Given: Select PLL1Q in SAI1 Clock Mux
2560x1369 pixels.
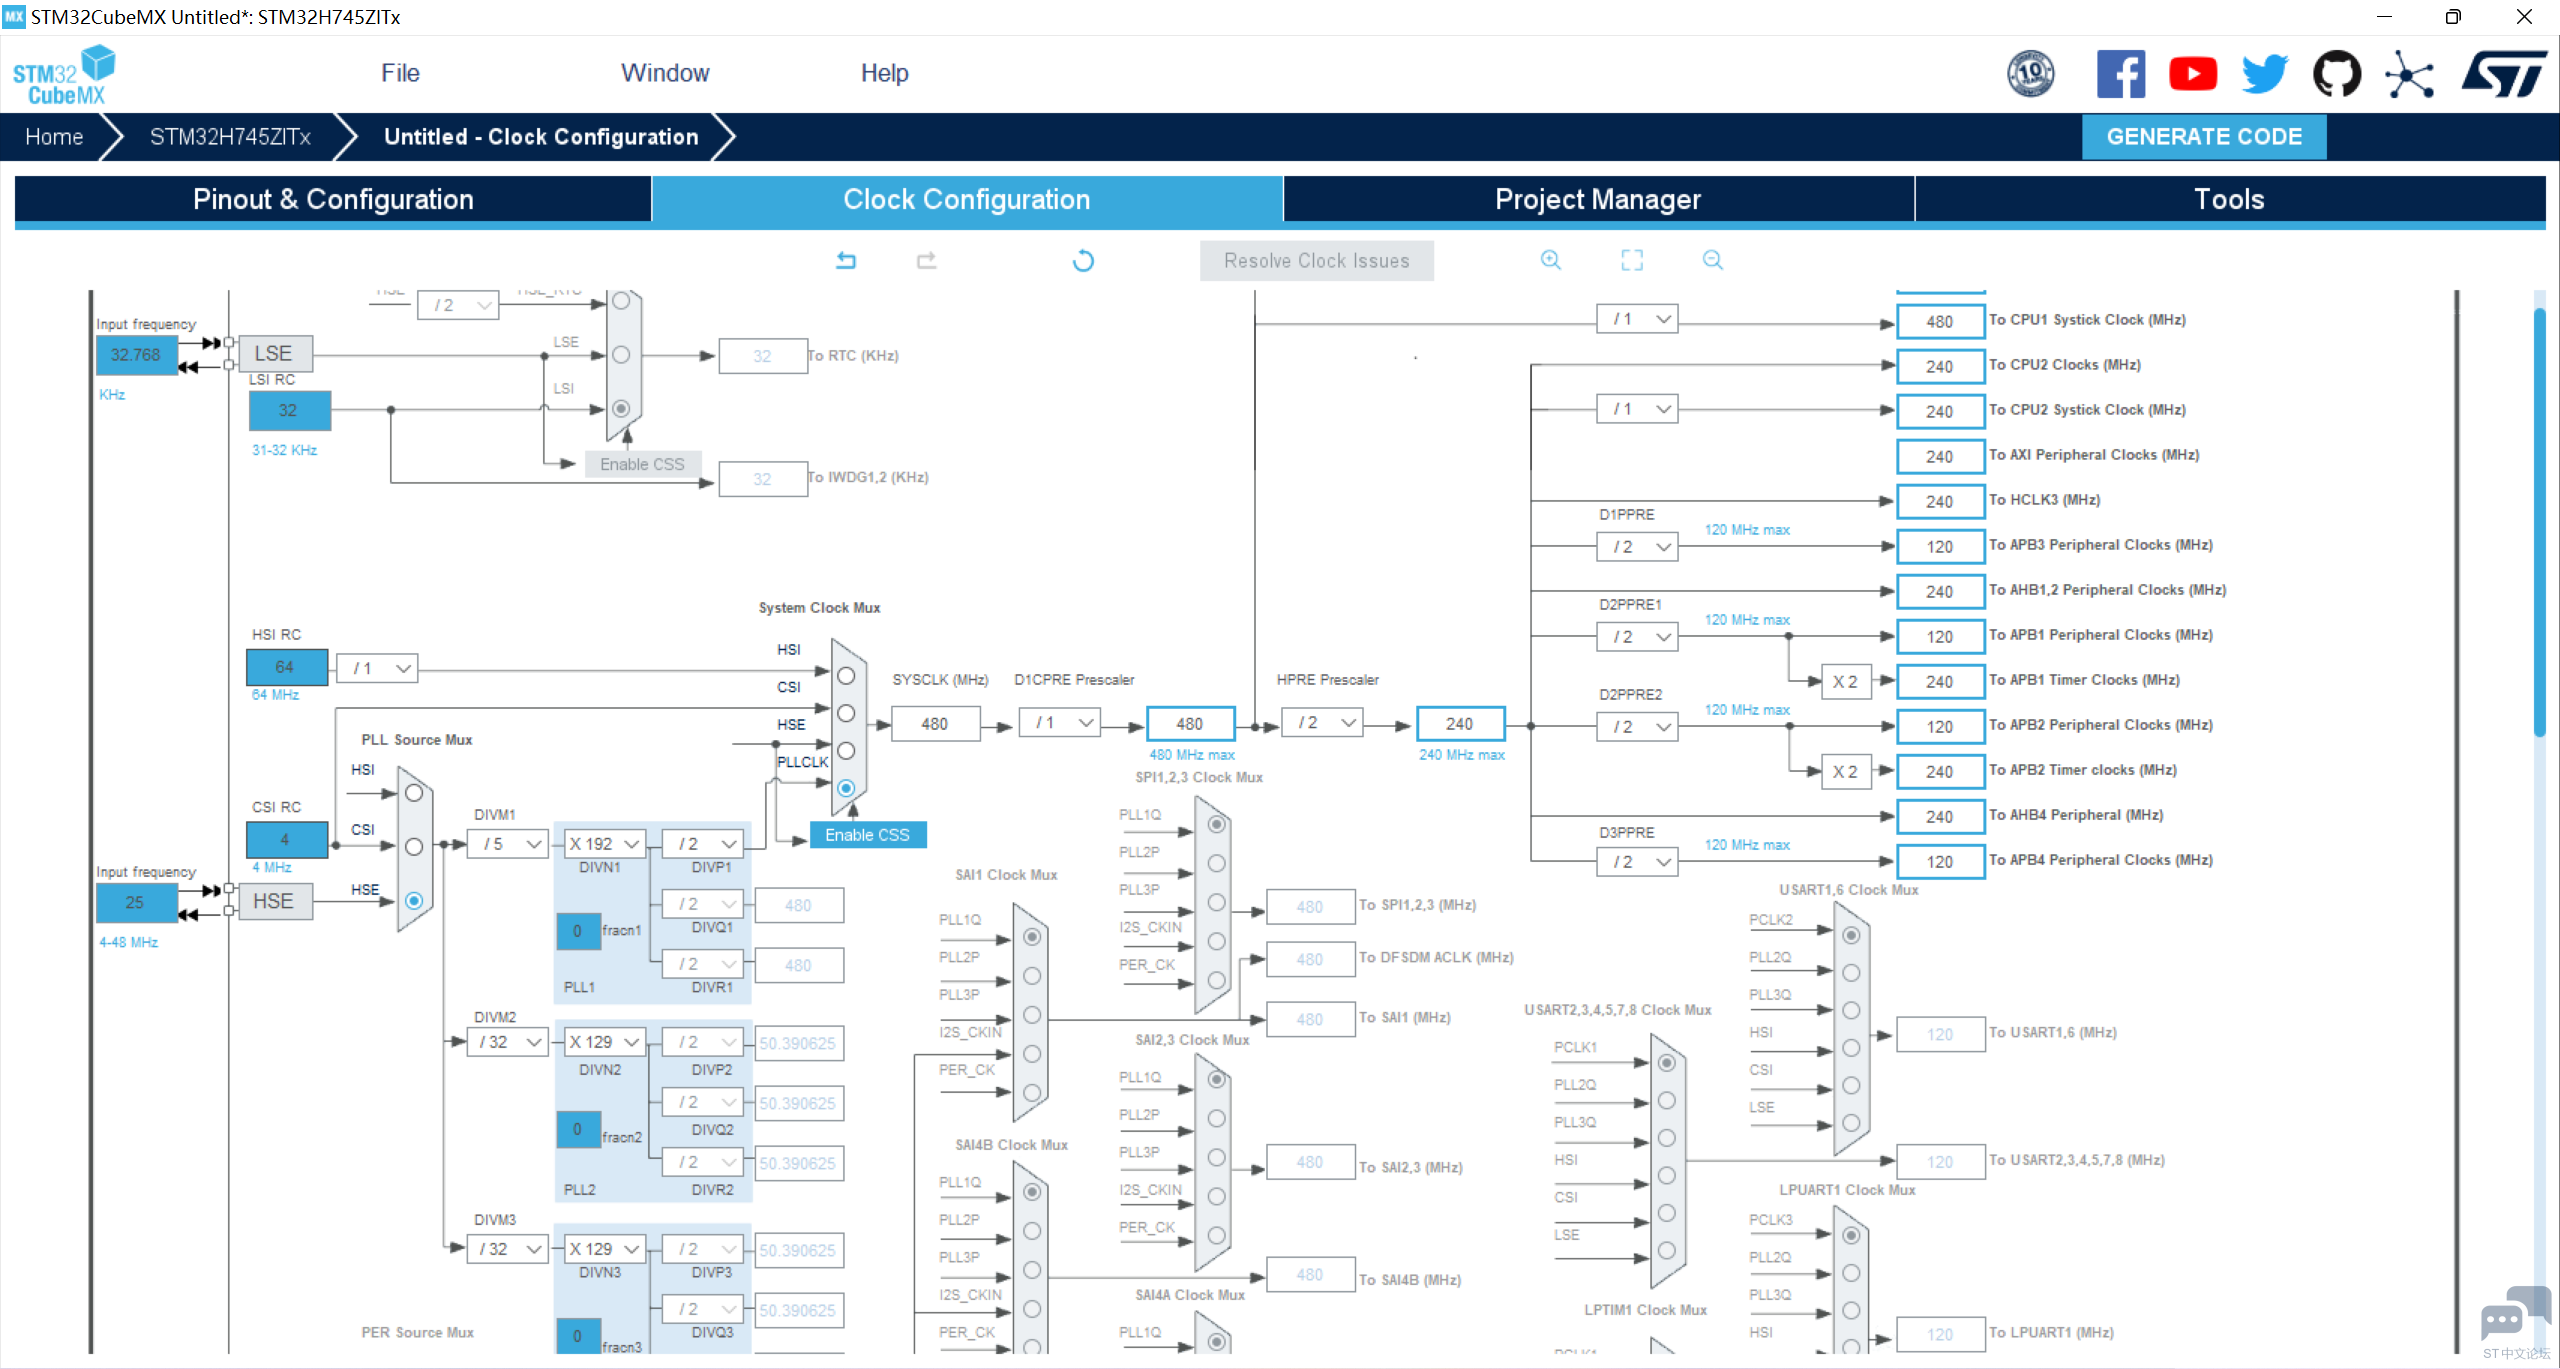Looking at the screenshot, I should [x=1032, y=937].
